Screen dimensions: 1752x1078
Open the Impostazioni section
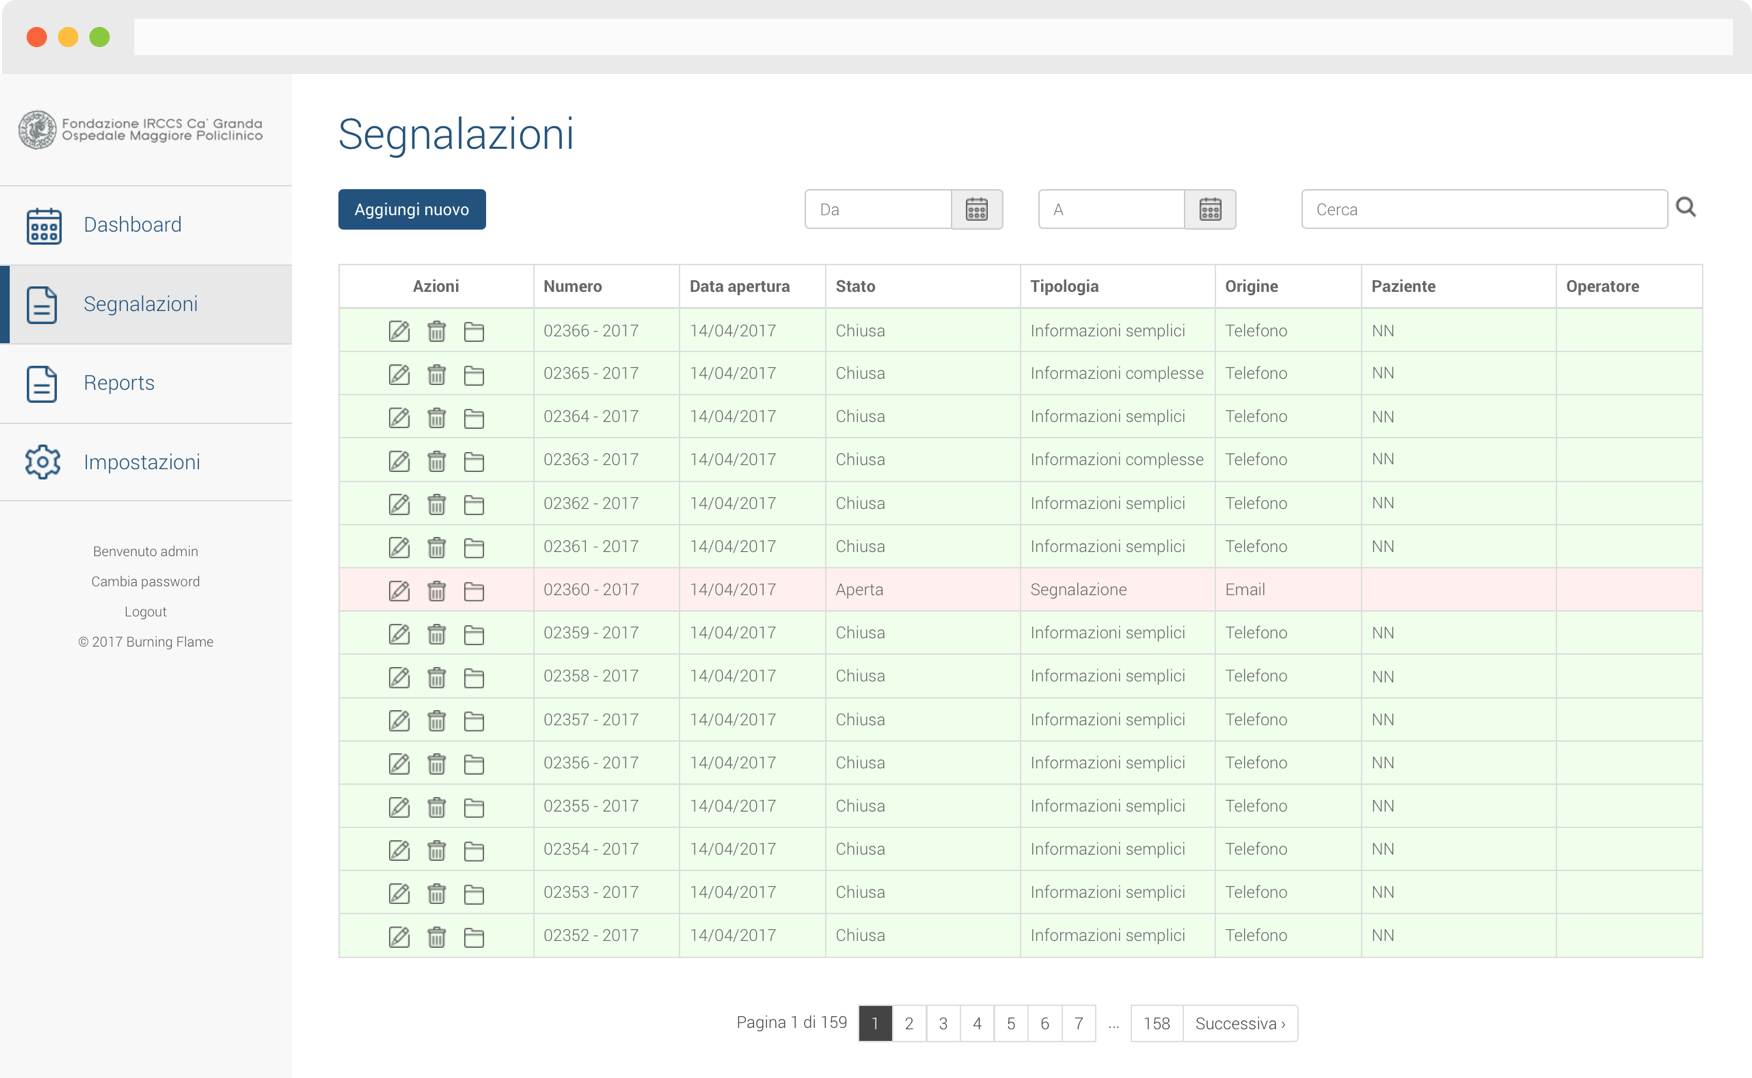point(146,462)
